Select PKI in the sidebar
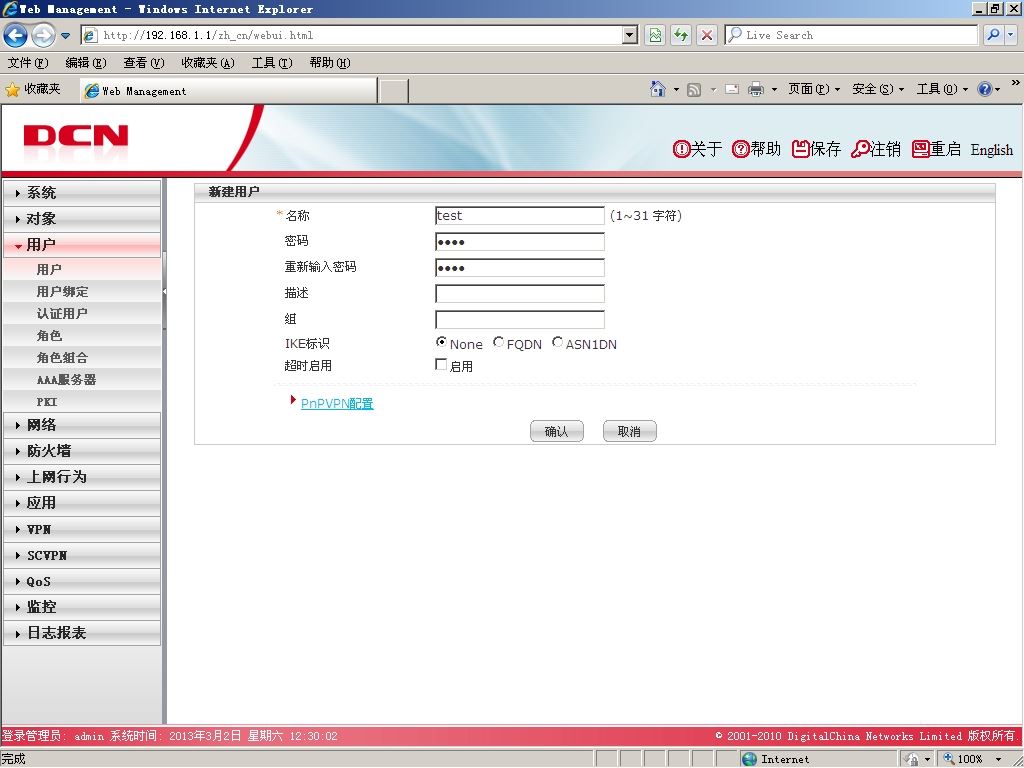The height and width of the screenshot is (768, 1024). pos(47,402)
